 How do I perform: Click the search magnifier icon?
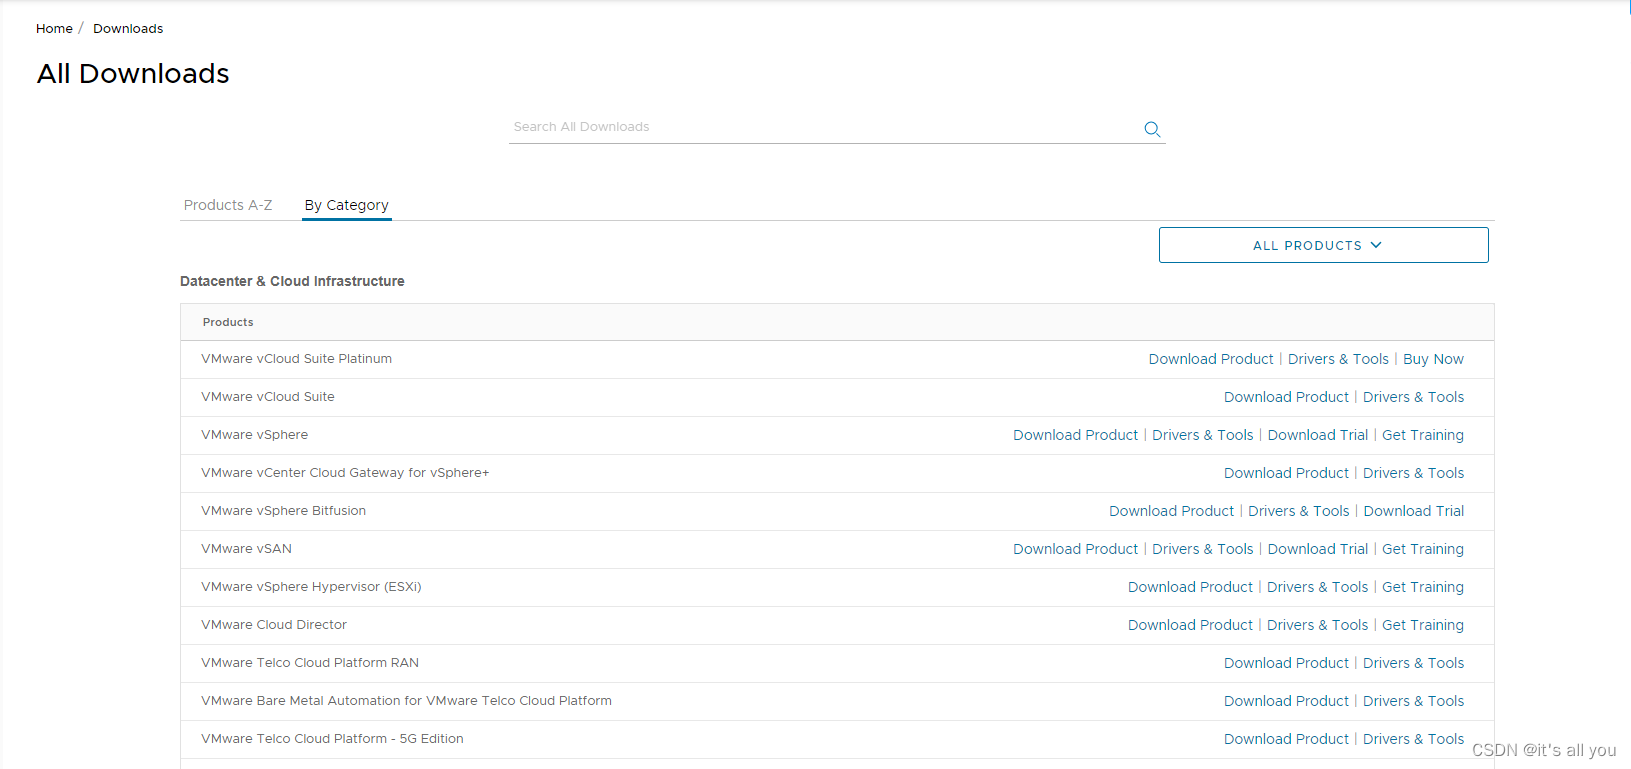point(1152,129)
